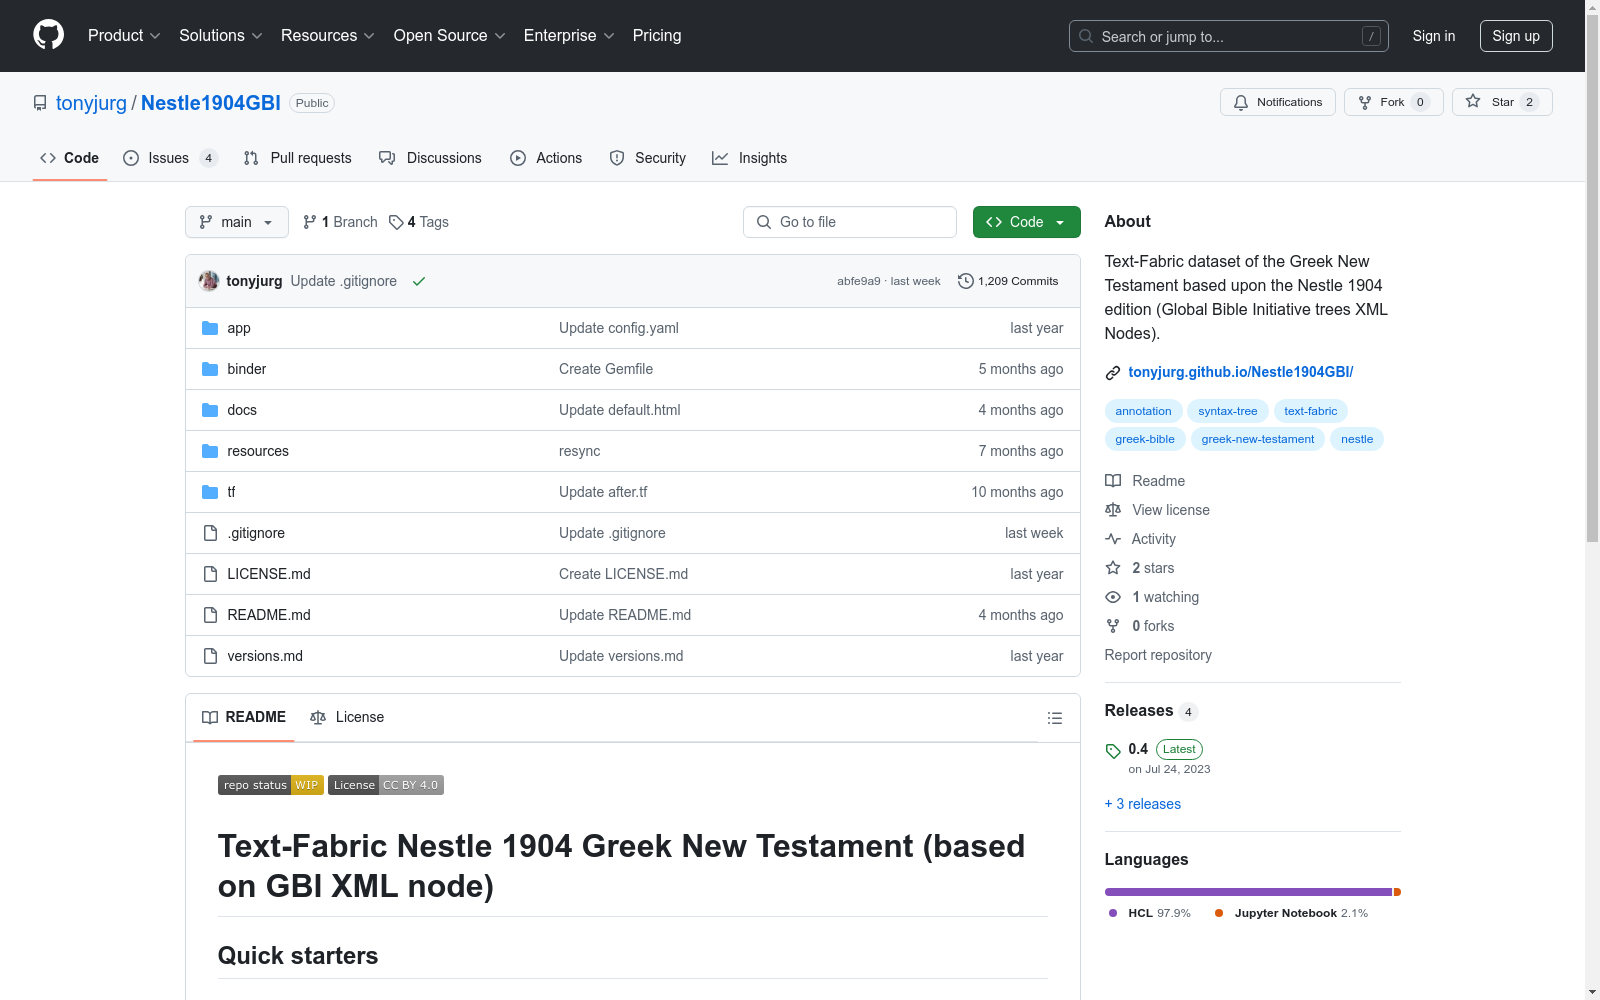Open the + 3 releases link
1600x1000 pixels.
click(1143, 804)
